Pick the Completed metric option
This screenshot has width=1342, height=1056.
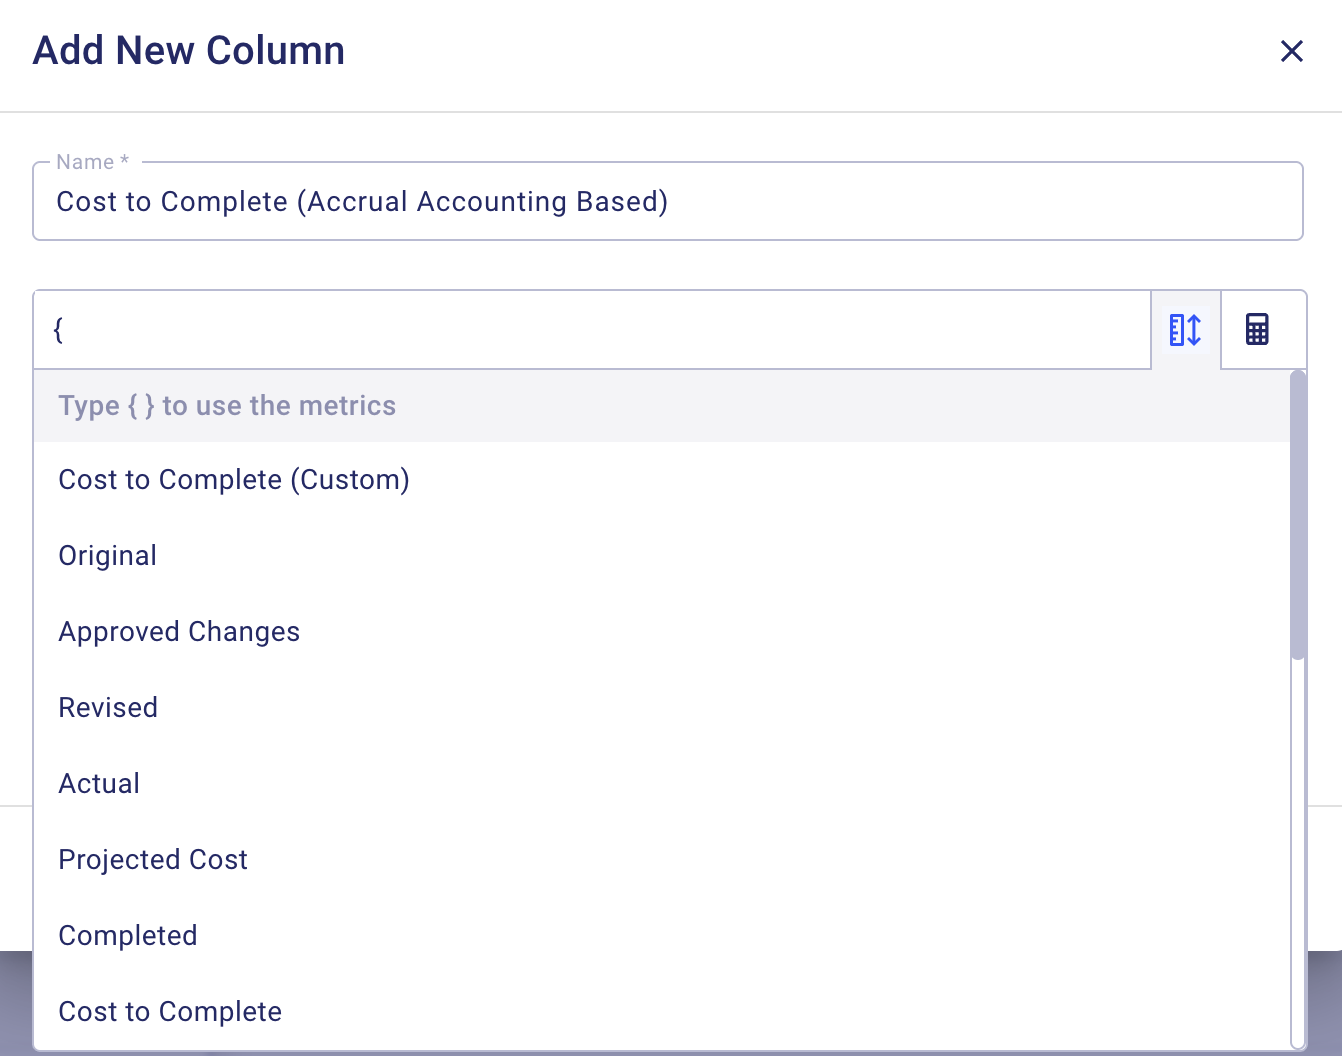coord(128,936)
